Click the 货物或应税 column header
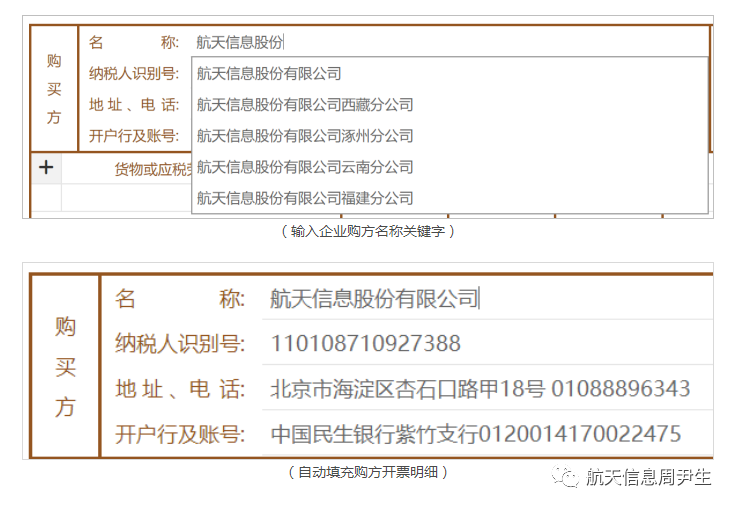This screenshot has width=735, height=509. pos(153,169)
